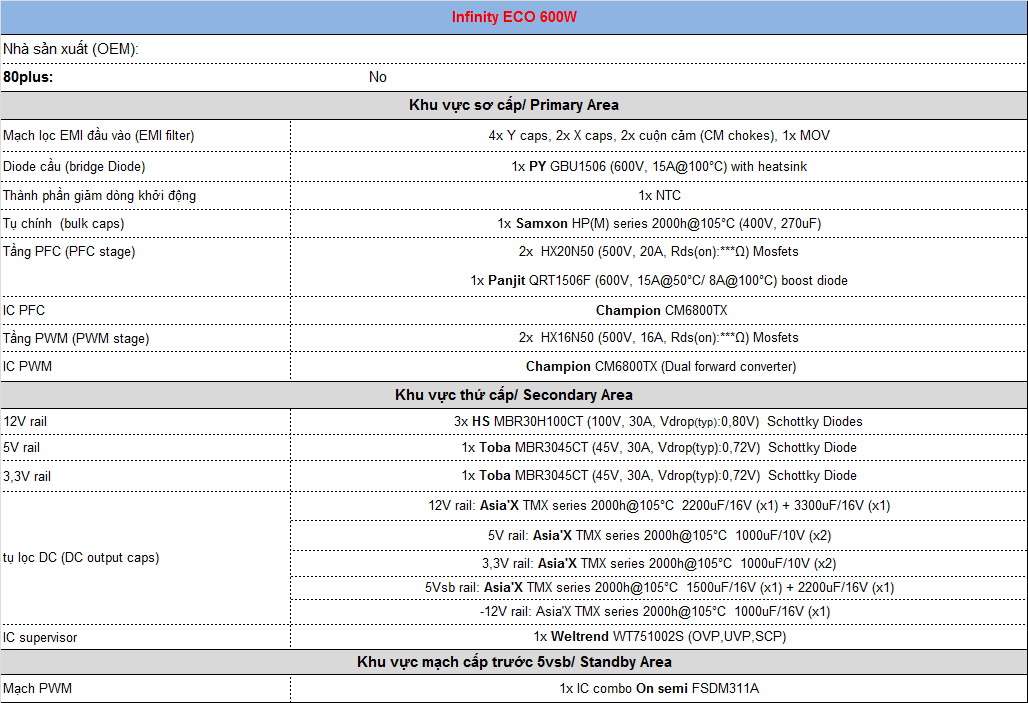
Task: Click the "80plus:" label
Action: tap(28, 77)
